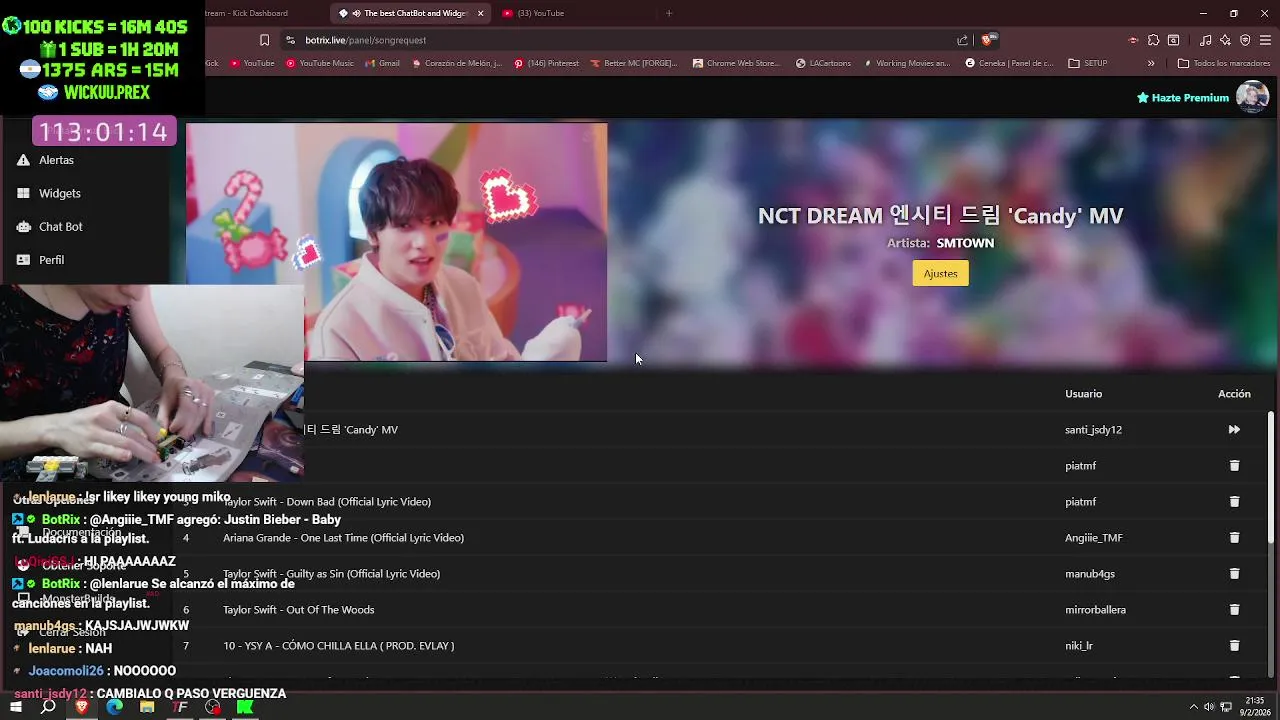Select username manub4gs in the queue

pyautogui.click(x=1089, y=574)
